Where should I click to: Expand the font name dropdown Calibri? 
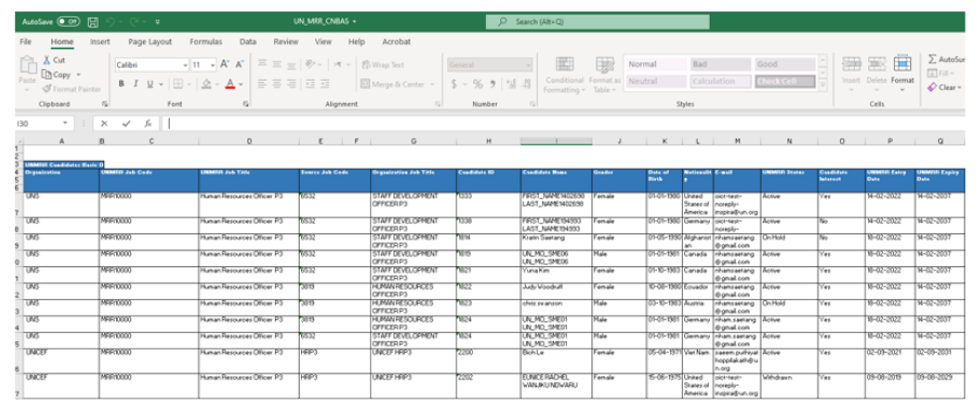tap(183, 64)
